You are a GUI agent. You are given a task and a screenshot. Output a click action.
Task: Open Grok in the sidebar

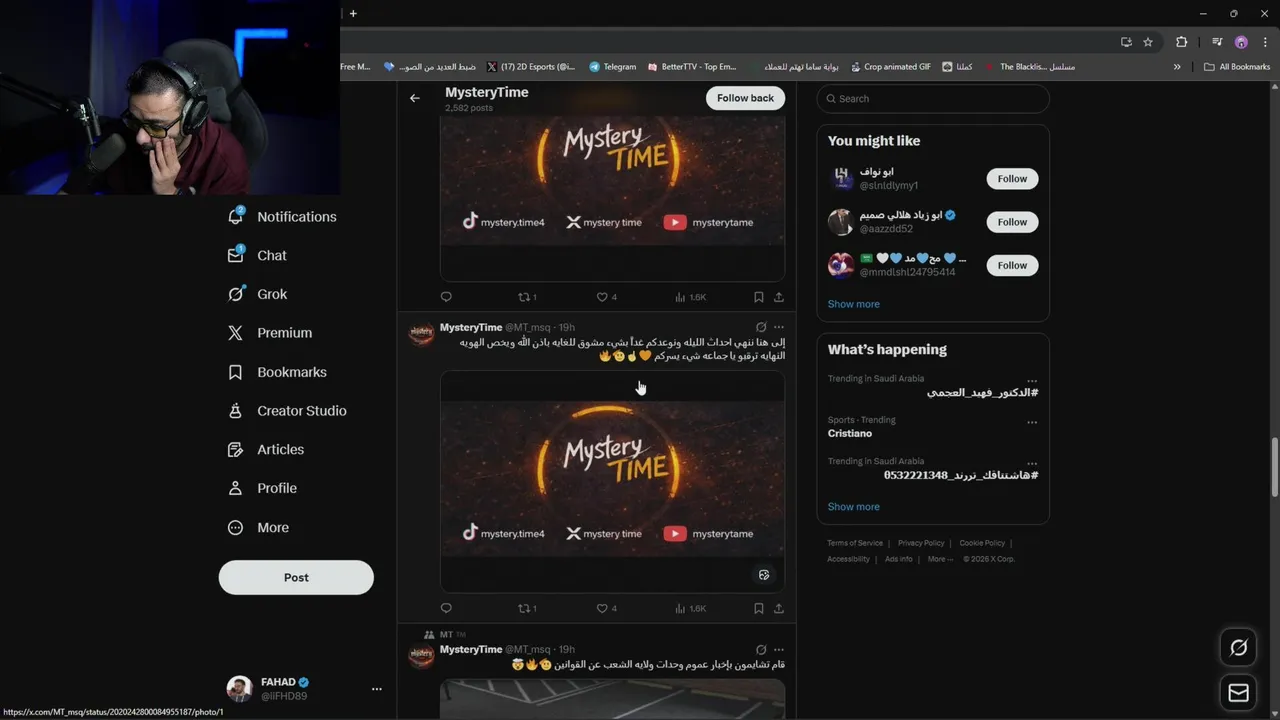(257, 294)
